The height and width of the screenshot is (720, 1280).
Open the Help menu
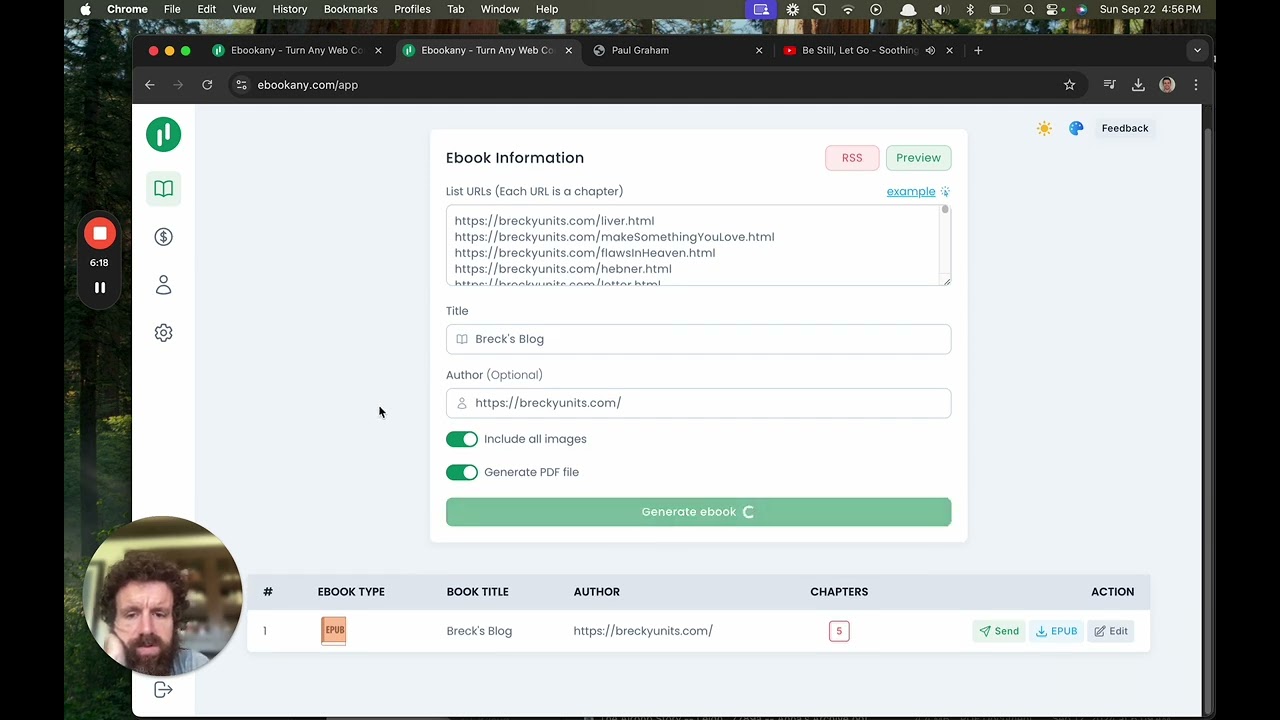pos(547,9)
